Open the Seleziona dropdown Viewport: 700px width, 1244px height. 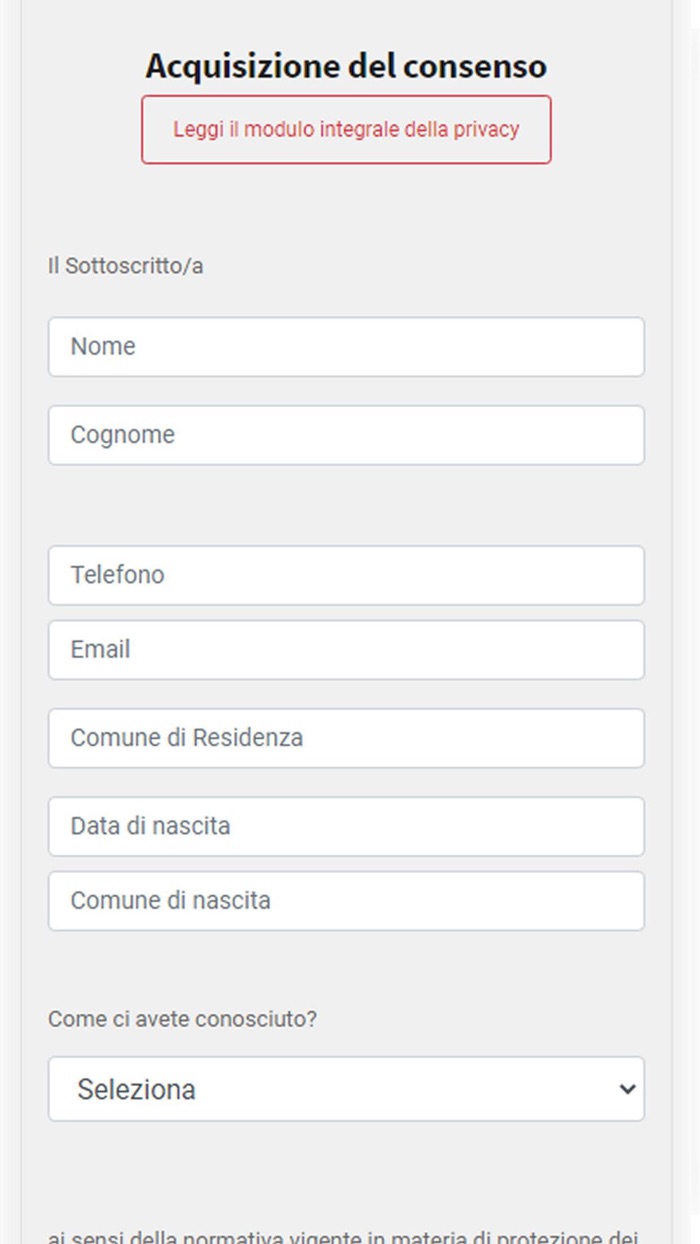click(346, 1089)
